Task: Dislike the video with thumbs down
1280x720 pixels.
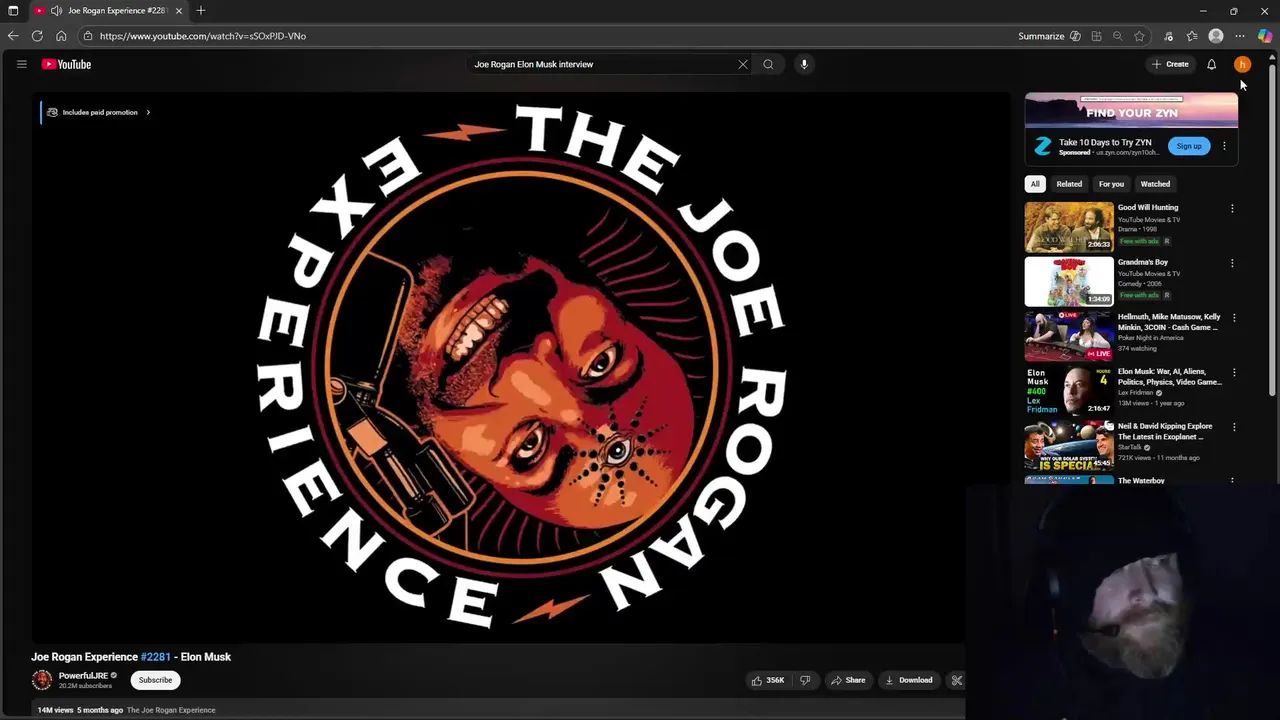Action: click(x=805, y=680)
